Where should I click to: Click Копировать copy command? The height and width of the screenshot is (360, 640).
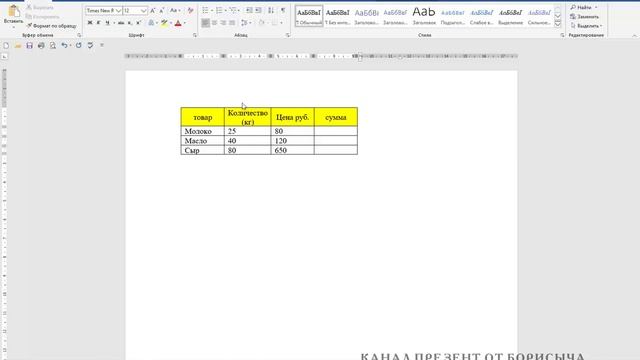tap(42, 17)
